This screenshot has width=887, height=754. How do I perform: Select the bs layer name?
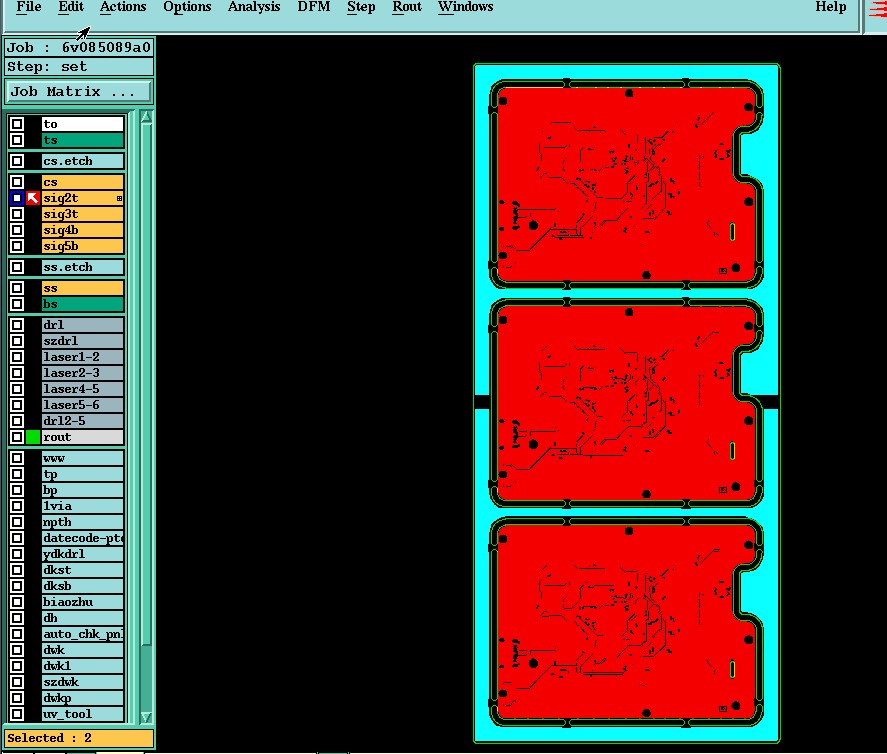pos(83,304)
